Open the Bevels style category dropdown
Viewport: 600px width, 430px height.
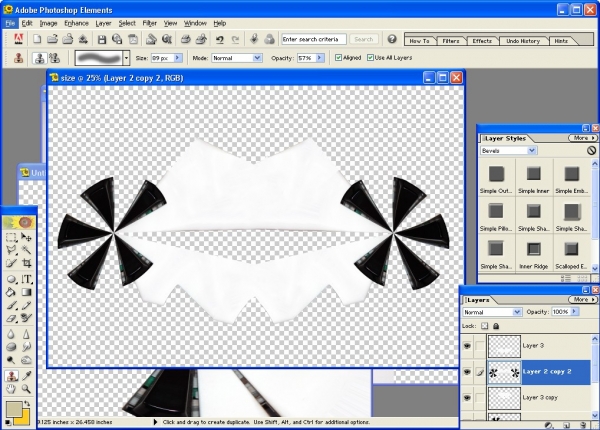click(509, 151)
